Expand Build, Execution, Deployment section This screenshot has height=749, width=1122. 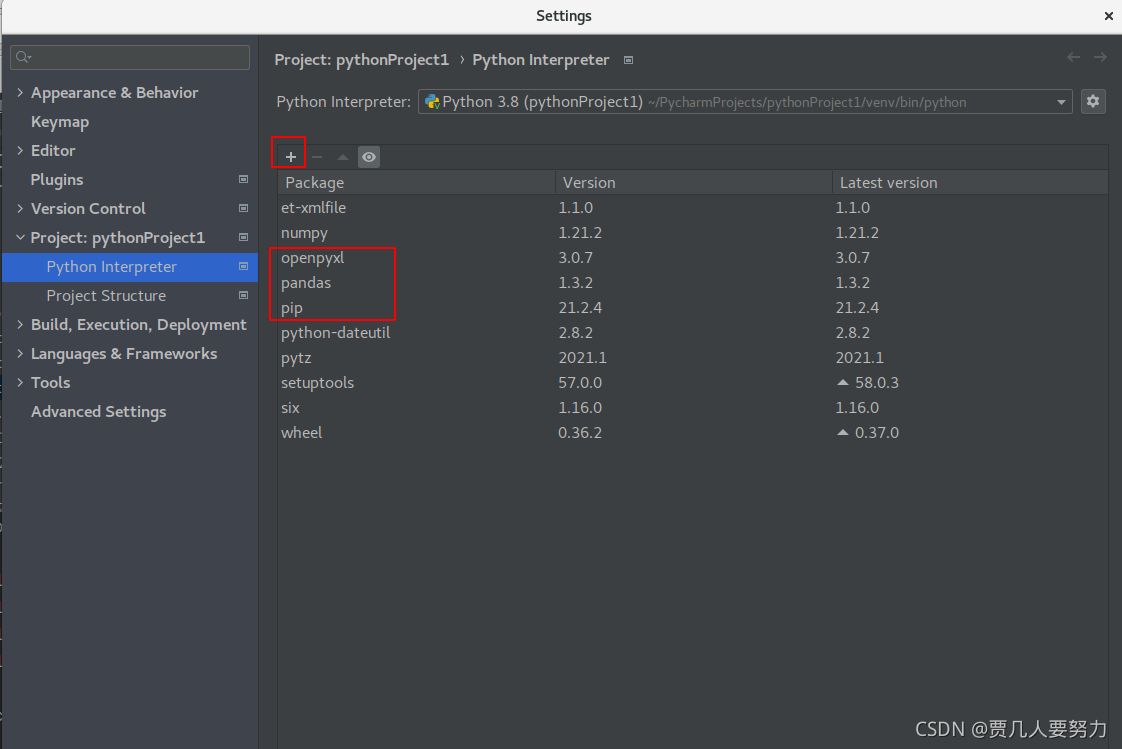20,325
